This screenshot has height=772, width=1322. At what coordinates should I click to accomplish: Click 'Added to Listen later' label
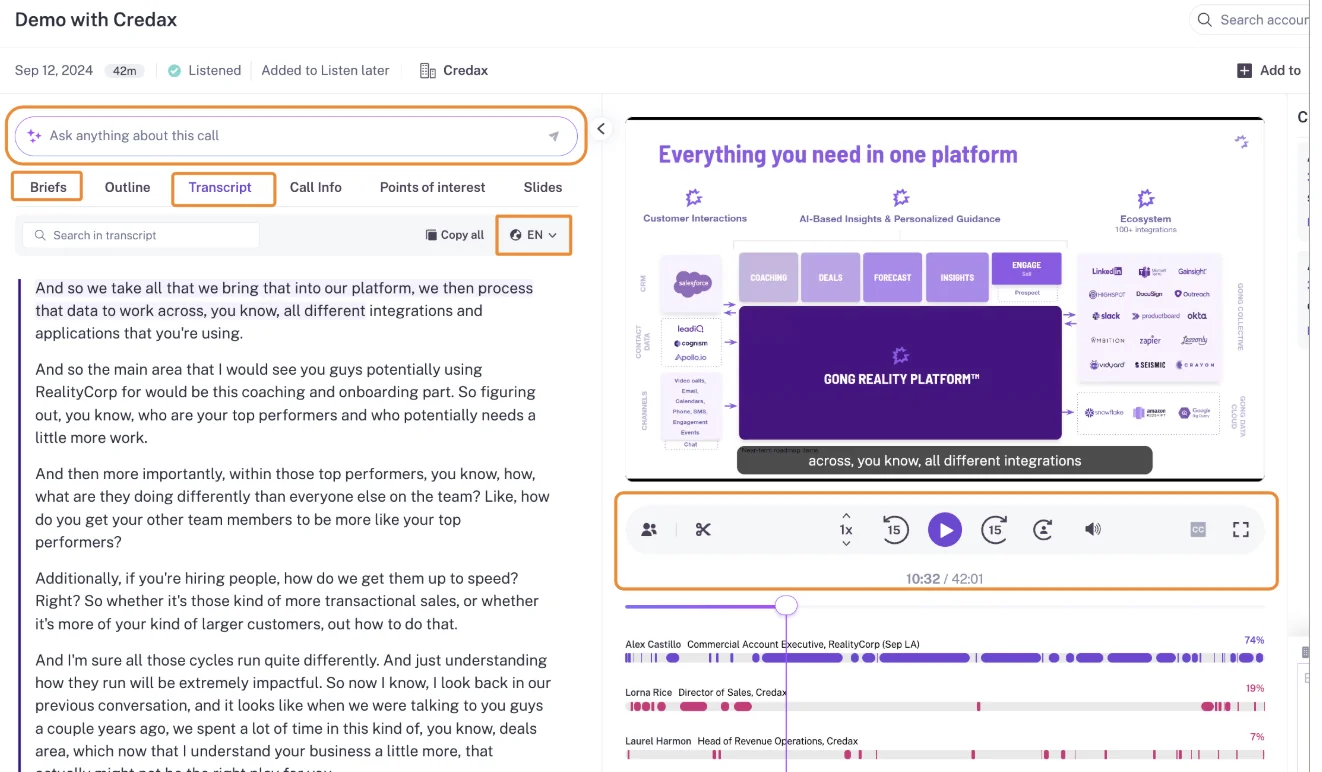[325, 70]
